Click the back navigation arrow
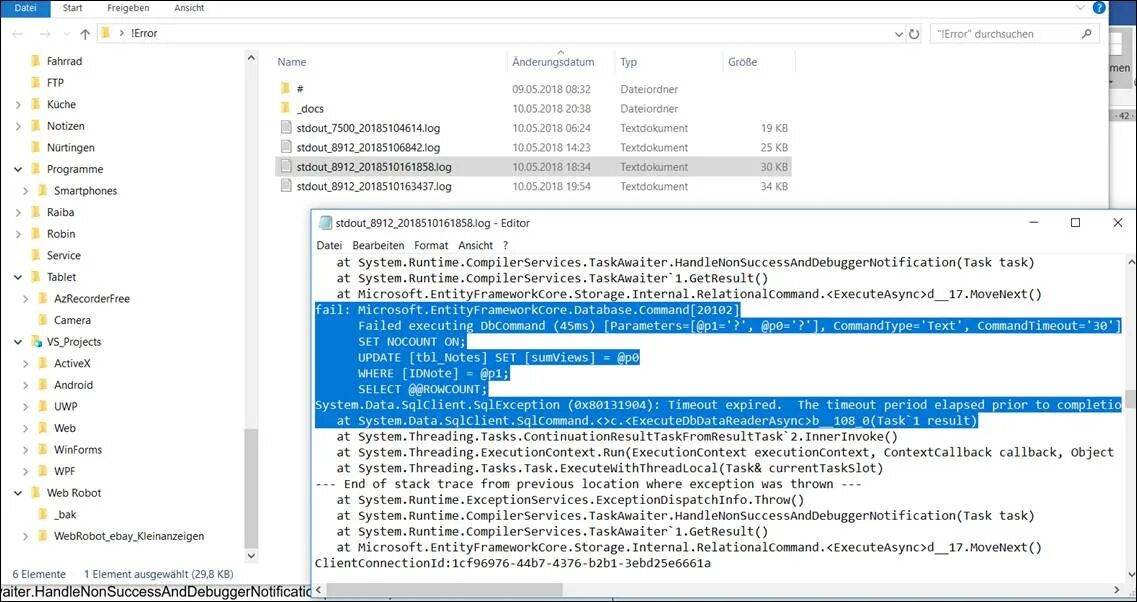Viewport: 1137px width, 602px height. pyautogui.click(x=17, y=33)
